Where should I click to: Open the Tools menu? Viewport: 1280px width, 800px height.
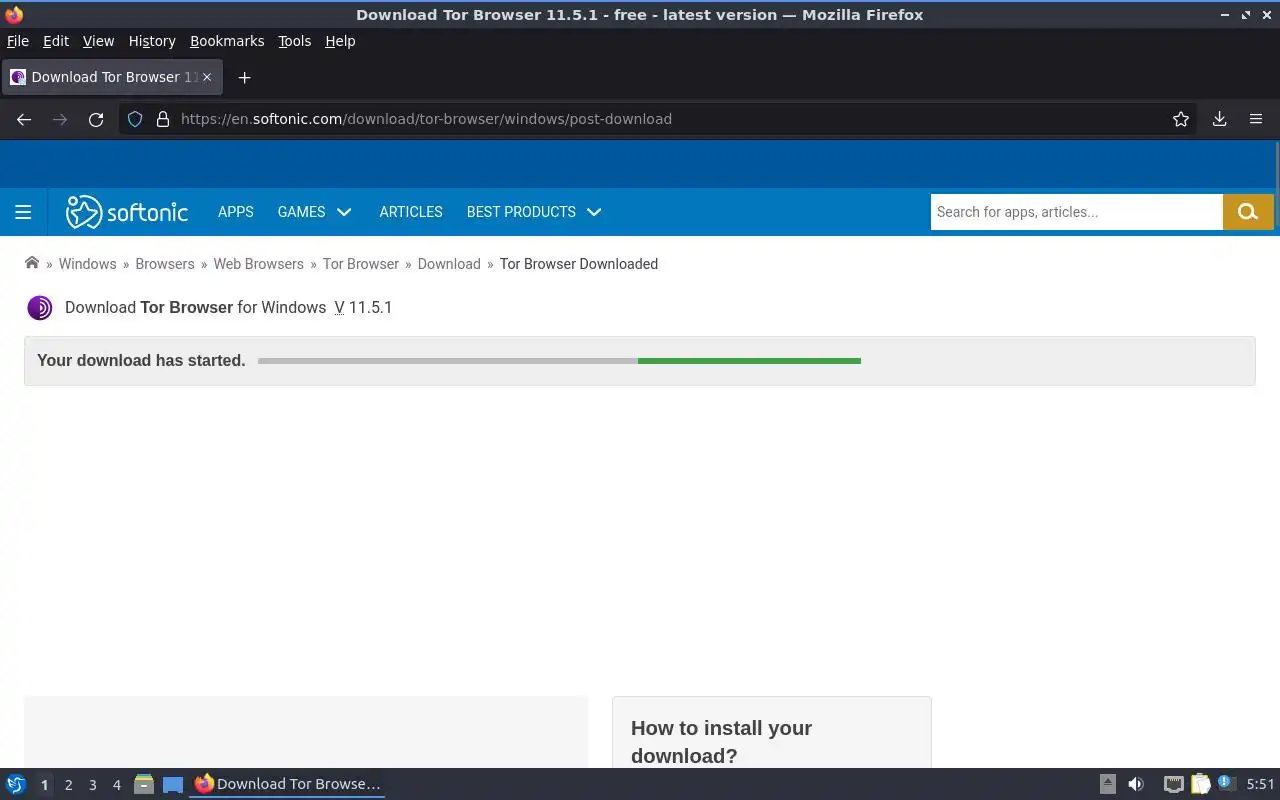tap(294, 41)
